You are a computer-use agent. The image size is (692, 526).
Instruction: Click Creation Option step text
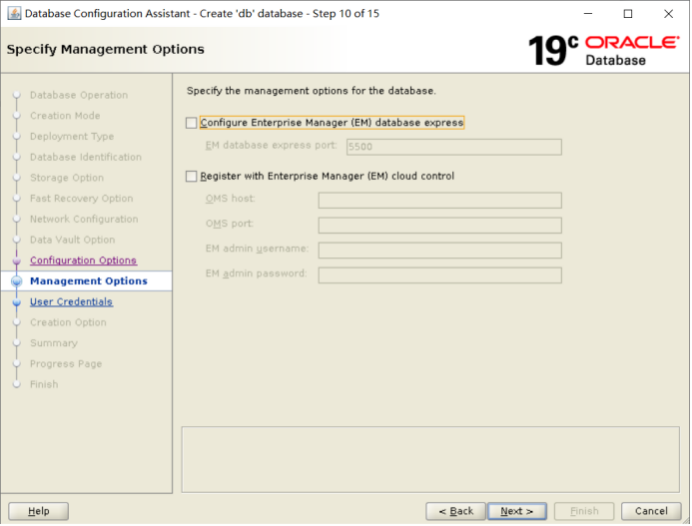68,323
